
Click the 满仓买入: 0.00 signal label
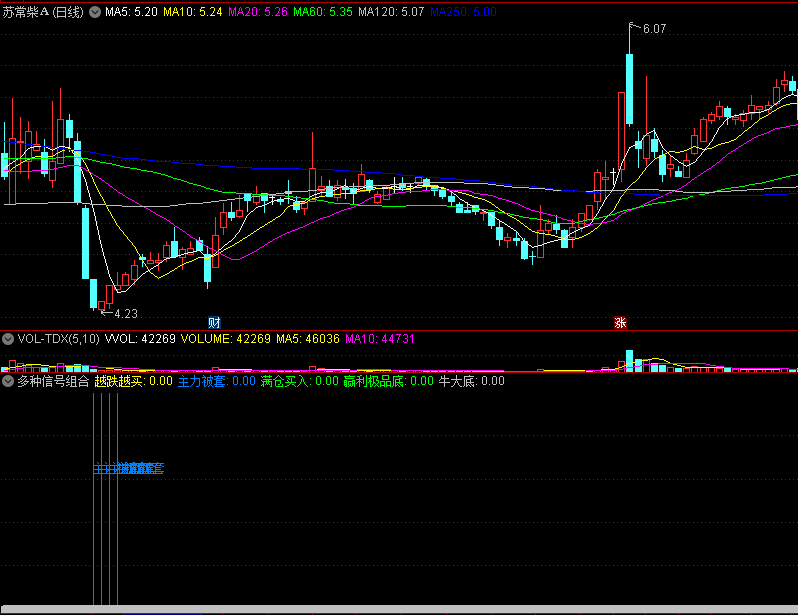299,381
